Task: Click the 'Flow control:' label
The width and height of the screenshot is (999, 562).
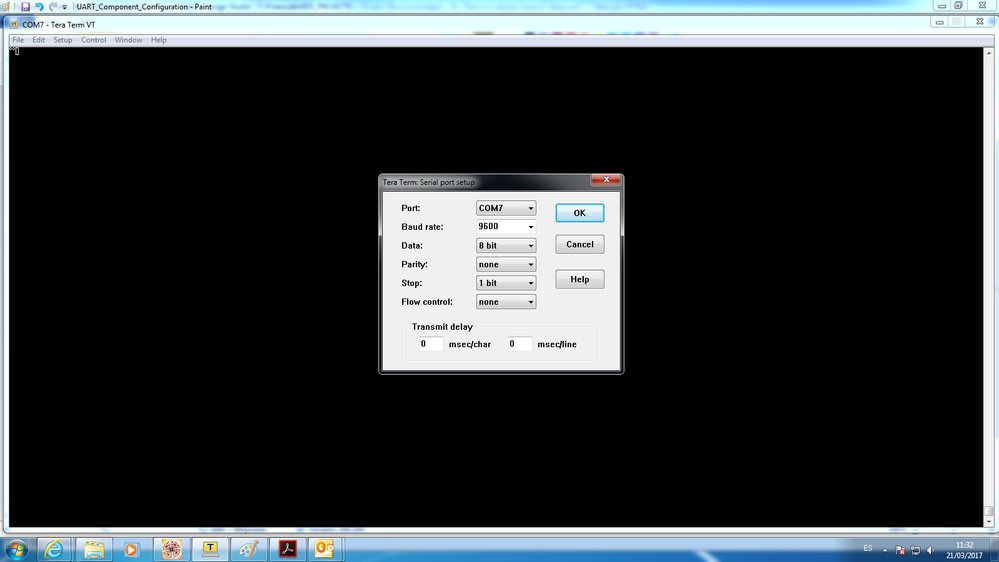Action: click(x=427, y=302)
